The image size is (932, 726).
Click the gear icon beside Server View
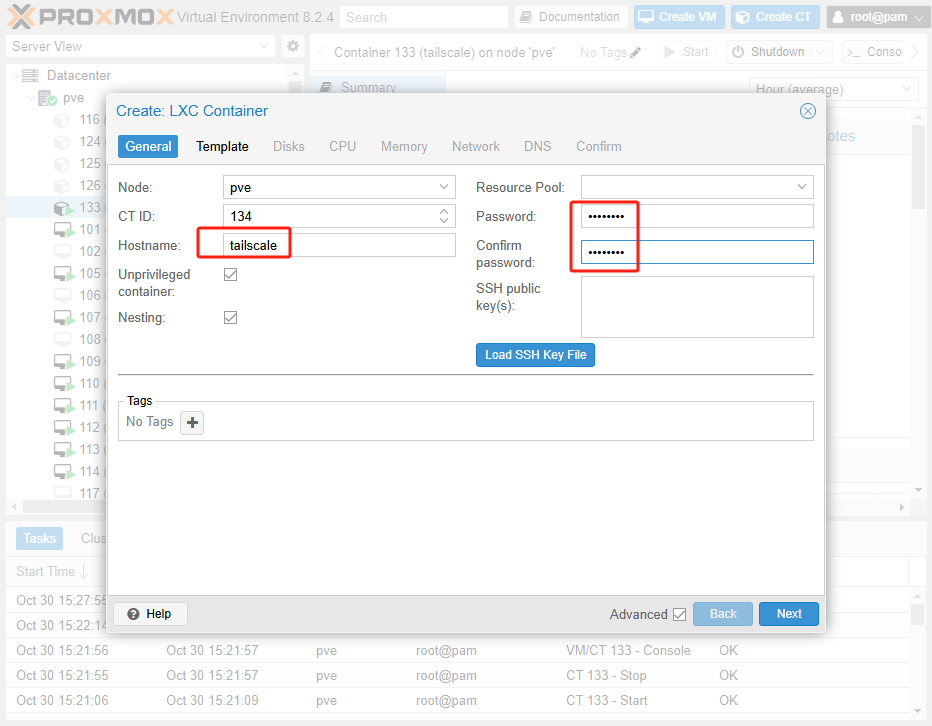292,46
